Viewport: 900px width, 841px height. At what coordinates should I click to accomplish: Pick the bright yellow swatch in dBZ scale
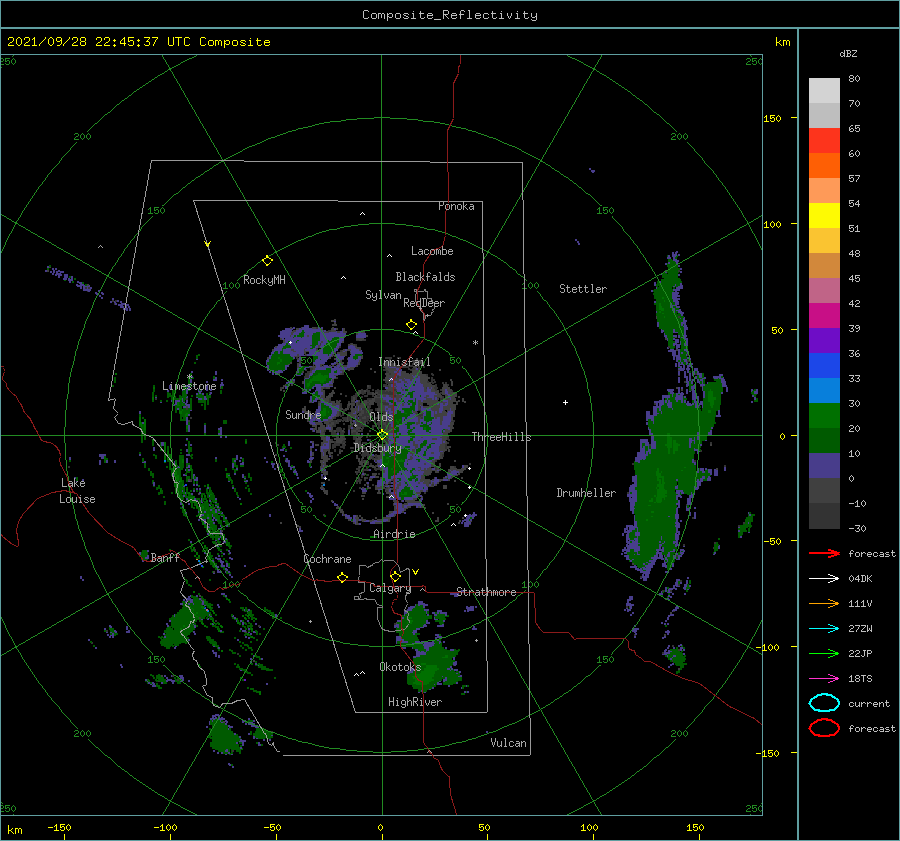pyautogui.click(x=824, y=215)
